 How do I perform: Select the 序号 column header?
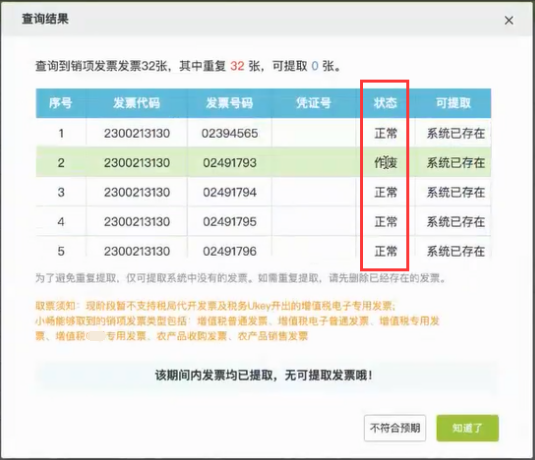pyautogui.click(x=61, y=103)
